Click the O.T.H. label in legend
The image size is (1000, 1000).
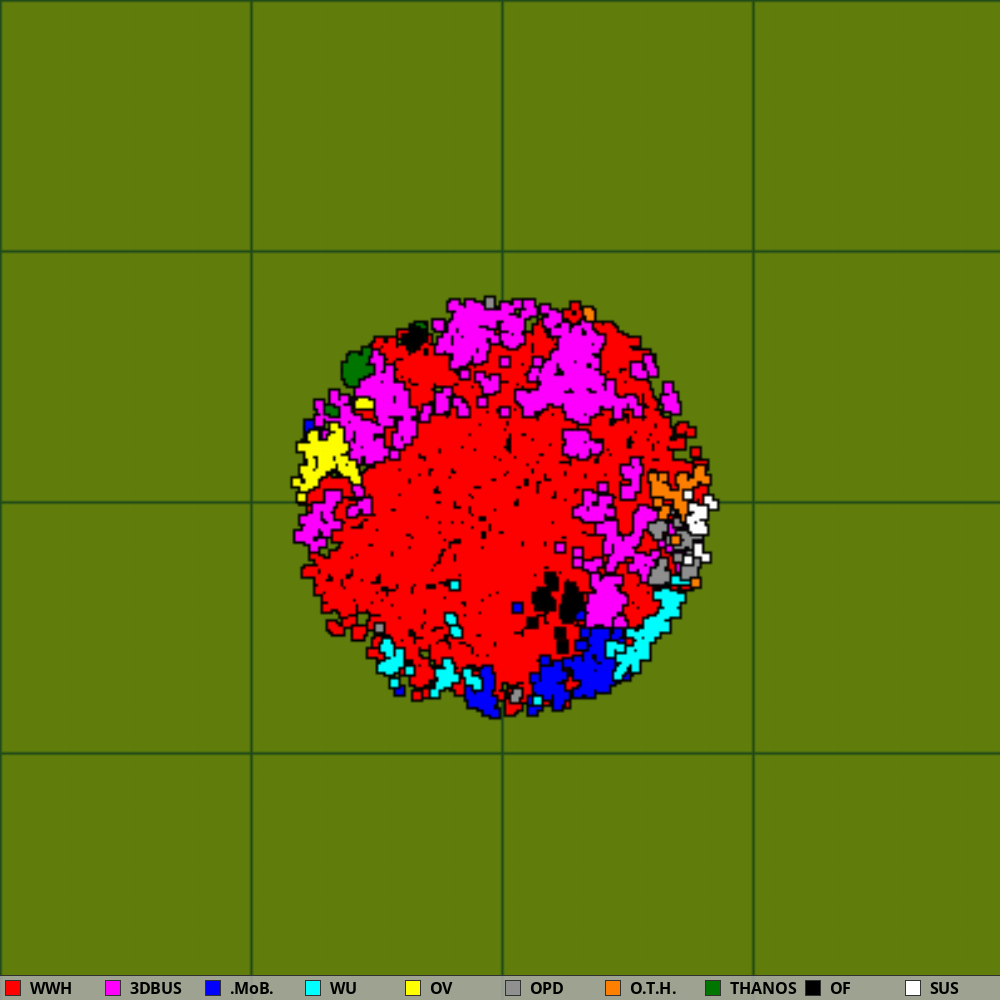(653, 988)
